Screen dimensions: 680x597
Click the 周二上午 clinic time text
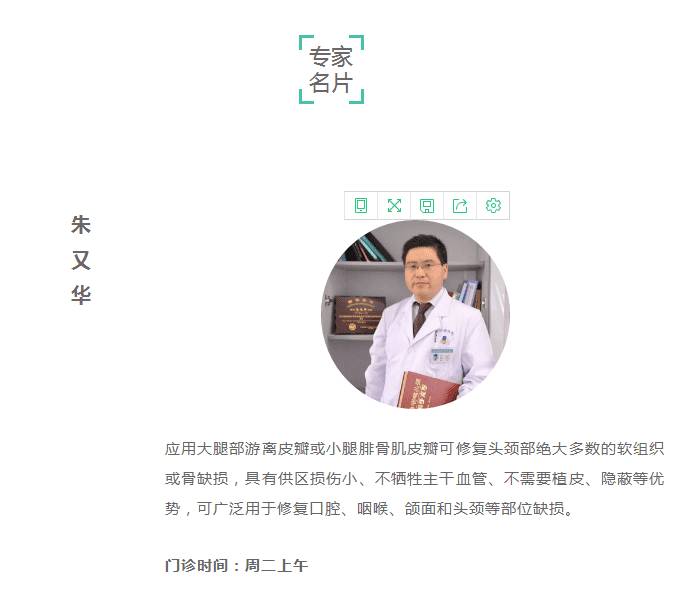coord(276,565)
